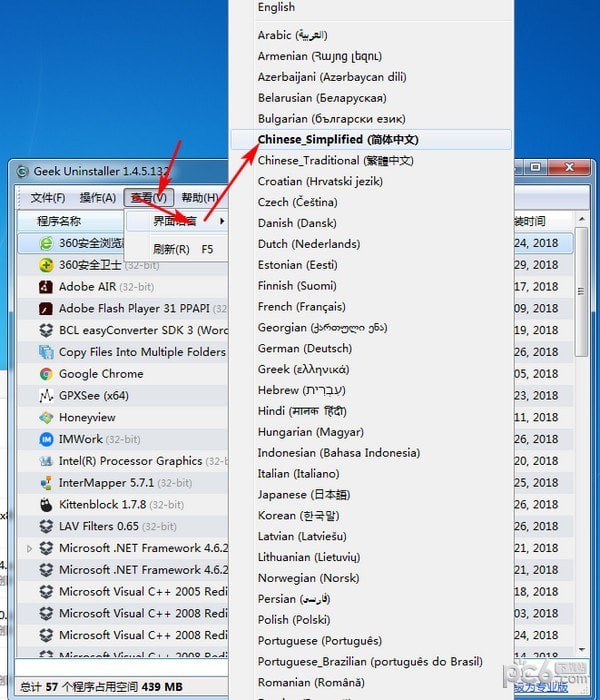Choose 刷新(R) F5 from the menu

pyautogui.click(x=183, y=249)
